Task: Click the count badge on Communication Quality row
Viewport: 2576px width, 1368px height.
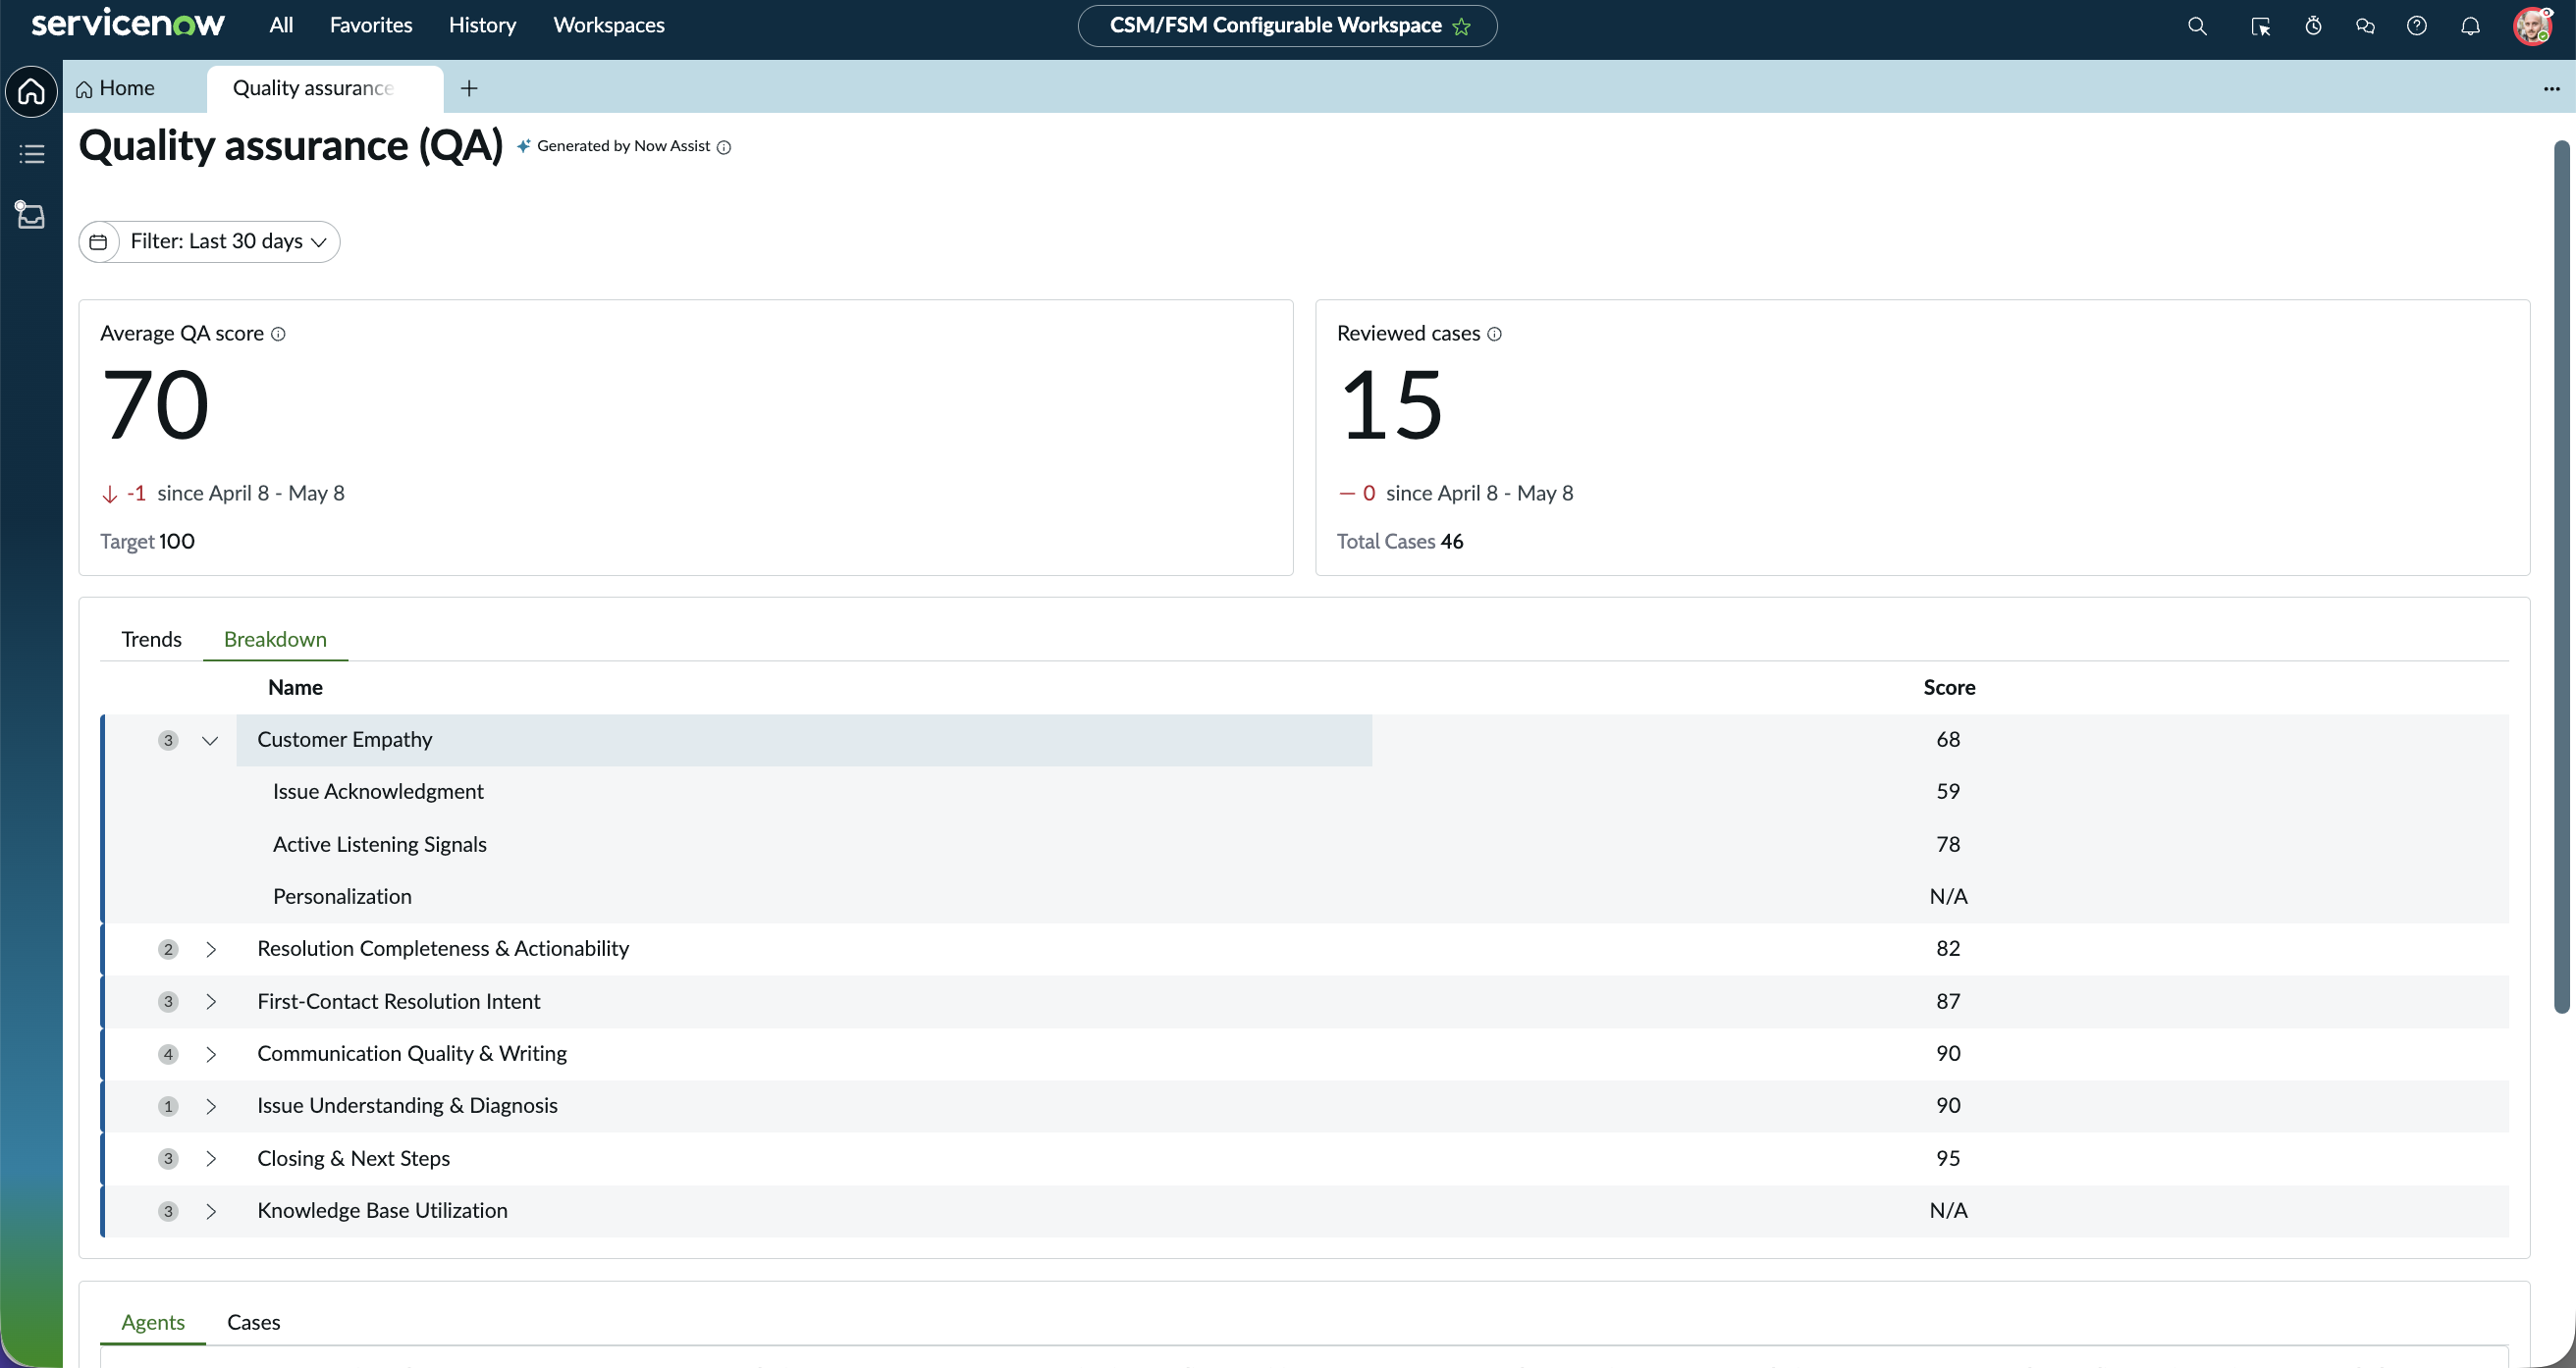Action: 168,1055
